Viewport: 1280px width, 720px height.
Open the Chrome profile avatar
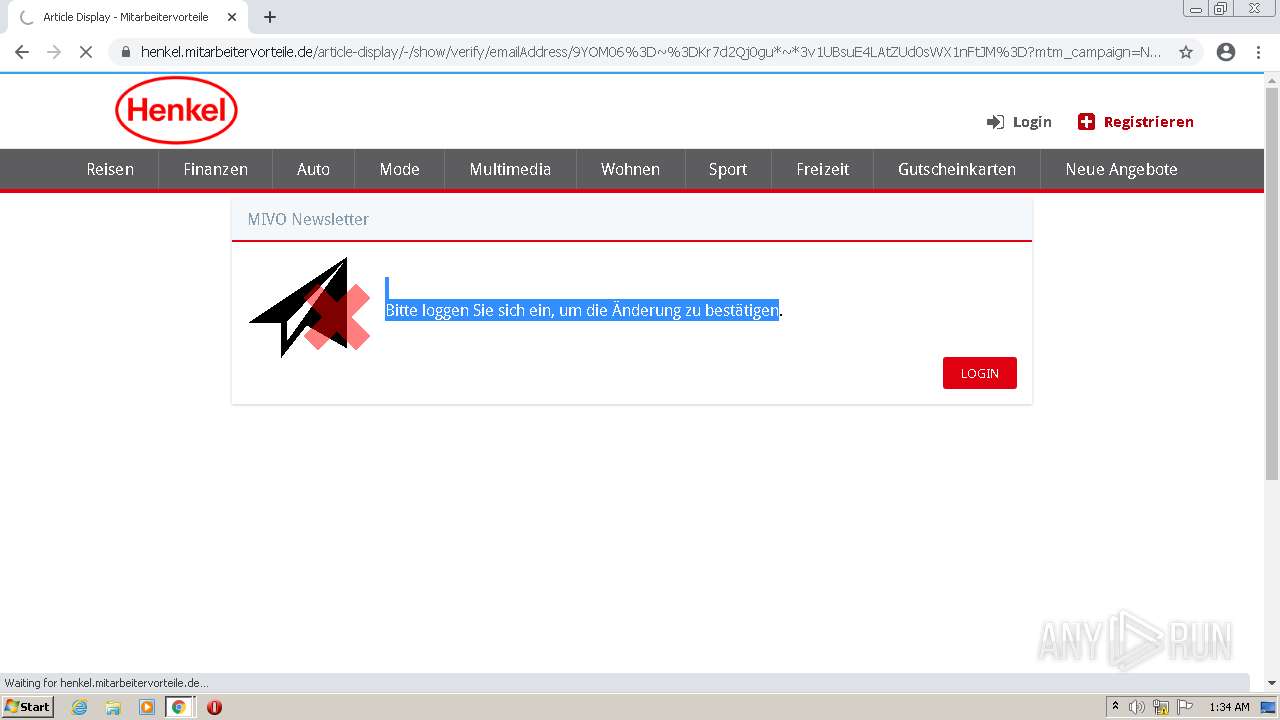pos(1226,52)
